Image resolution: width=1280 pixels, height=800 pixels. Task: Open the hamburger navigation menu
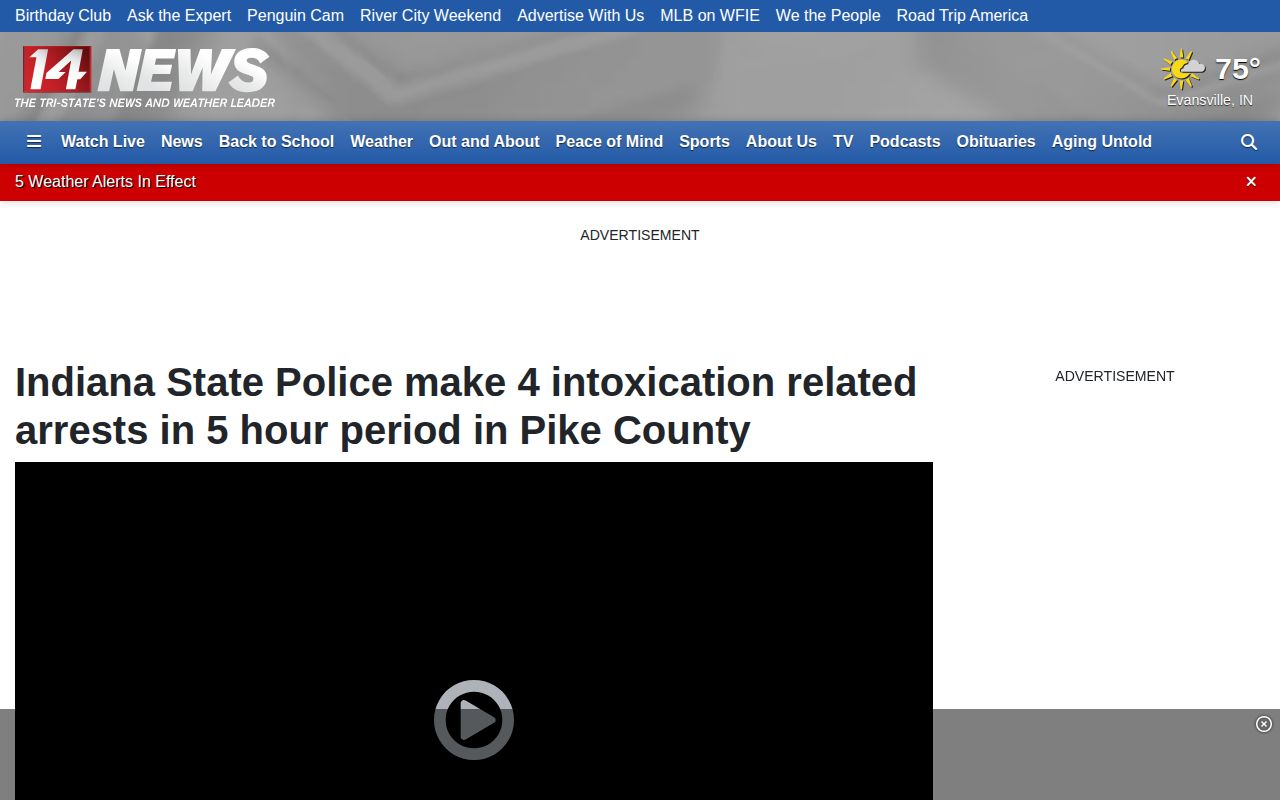click(x=34, y=142)
